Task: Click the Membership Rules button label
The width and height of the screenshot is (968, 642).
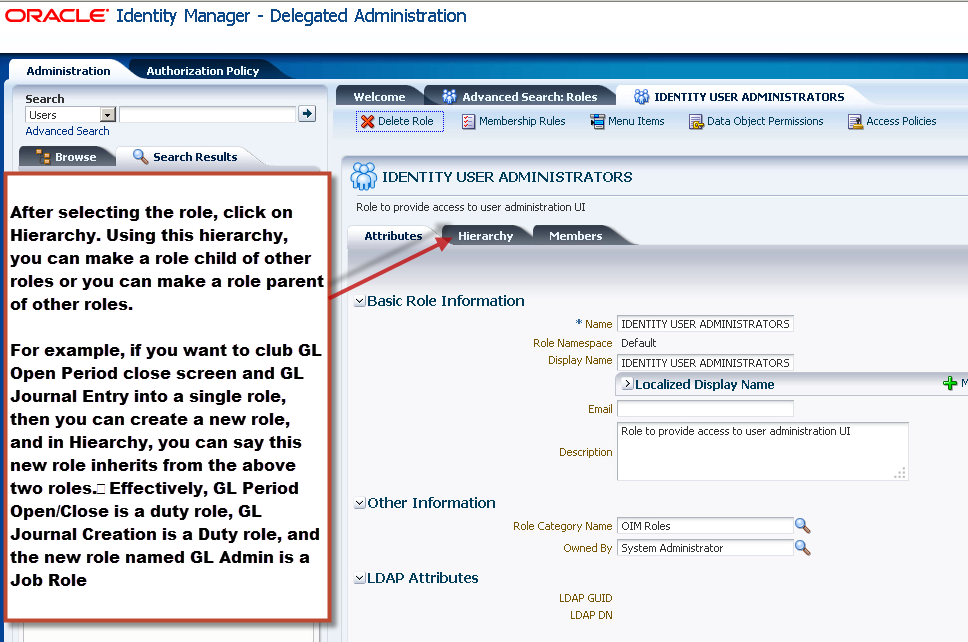Action: 522,121
